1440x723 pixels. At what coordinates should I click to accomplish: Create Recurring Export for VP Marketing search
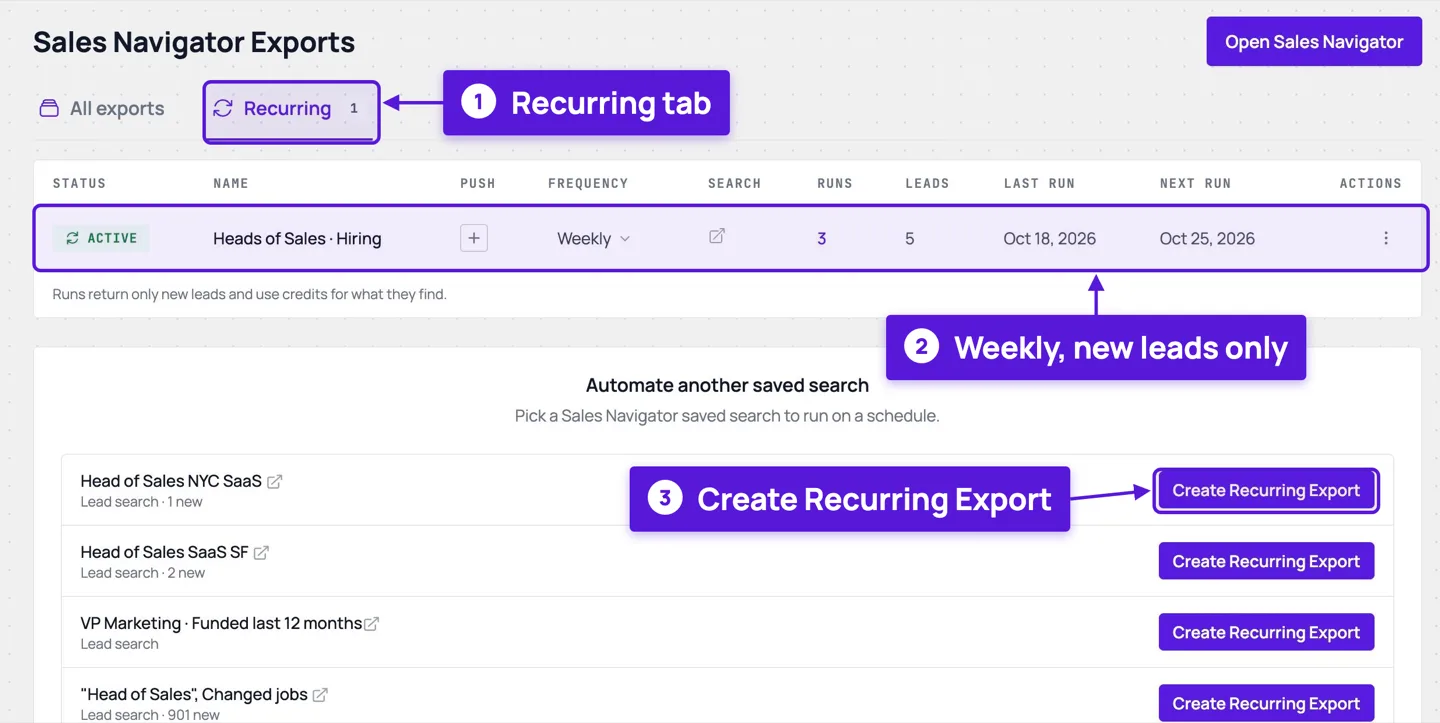(x=1266, y=632)
